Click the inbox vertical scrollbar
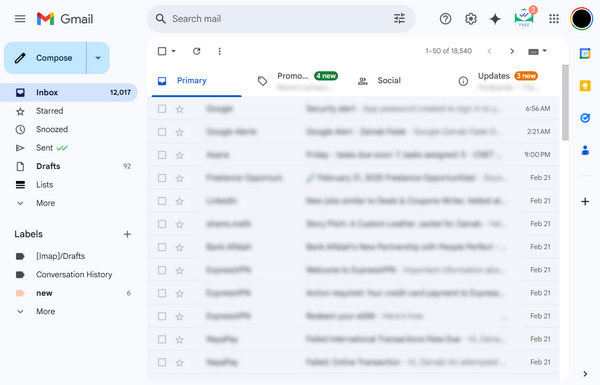 565,103
